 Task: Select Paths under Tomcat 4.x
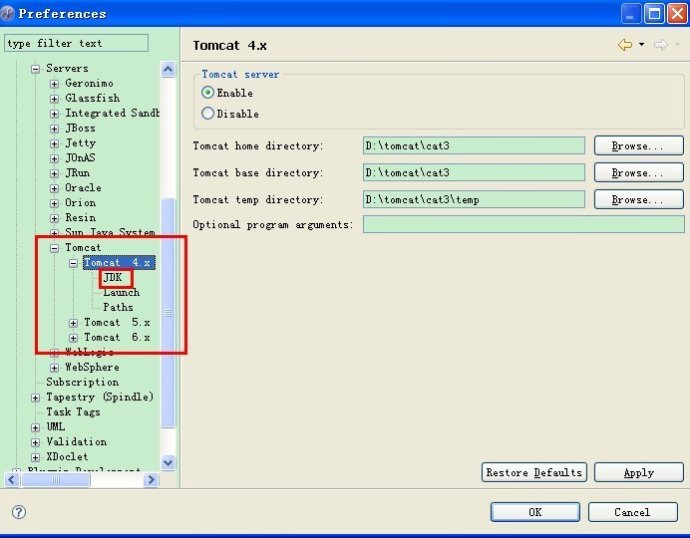pyautogui.click(x=118, y=308)
